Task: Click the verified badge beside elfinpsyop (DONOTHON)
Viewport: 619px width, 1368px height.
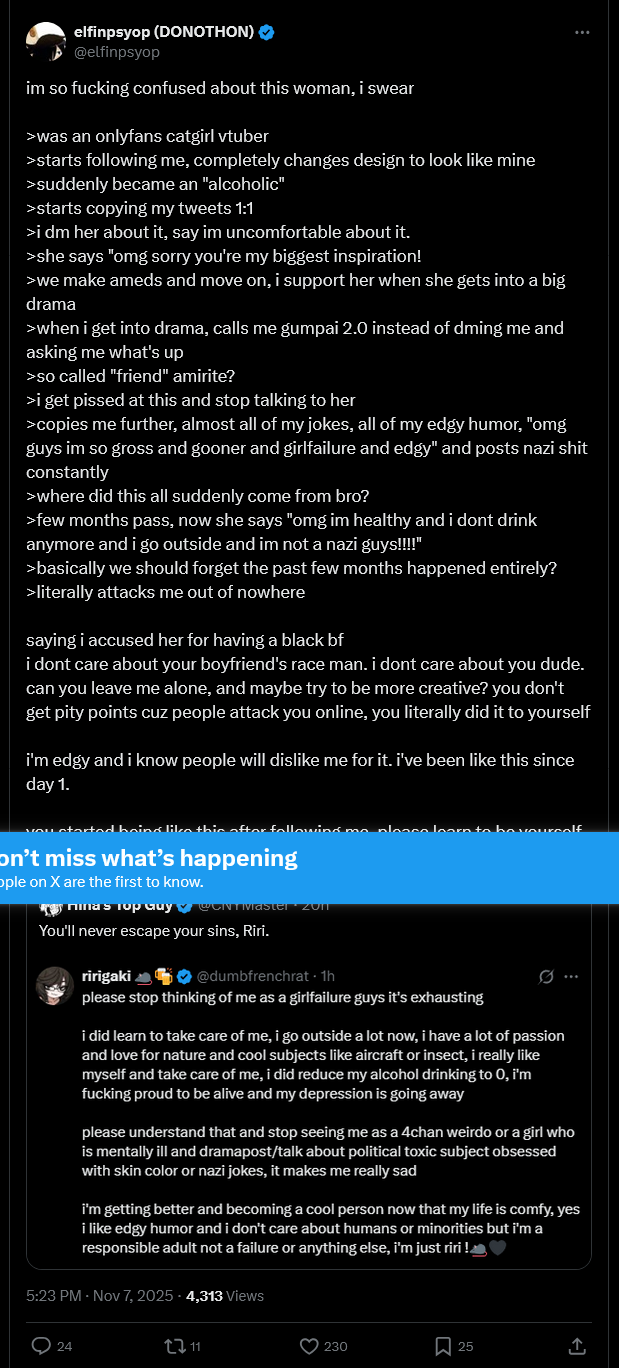Action: [267, 32]
